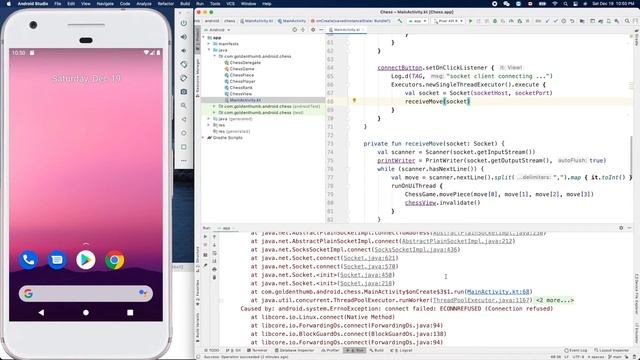Open the Logcat tool window tab
Image resolution: width=640 pixels, height=360 pixels.
[402, 350]
